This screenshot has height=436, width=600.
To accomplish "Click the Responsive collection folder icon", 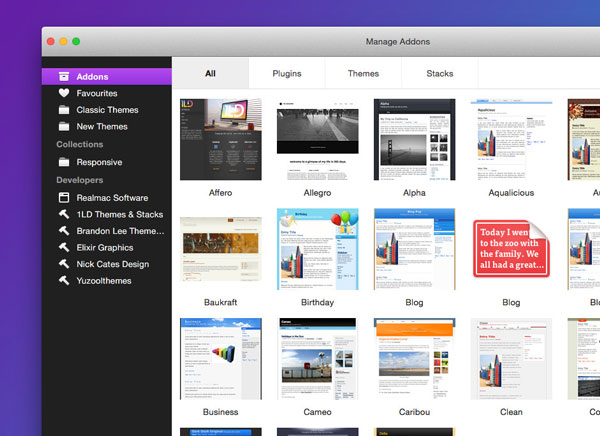I will pyautogui.click(x=64, y=162).
